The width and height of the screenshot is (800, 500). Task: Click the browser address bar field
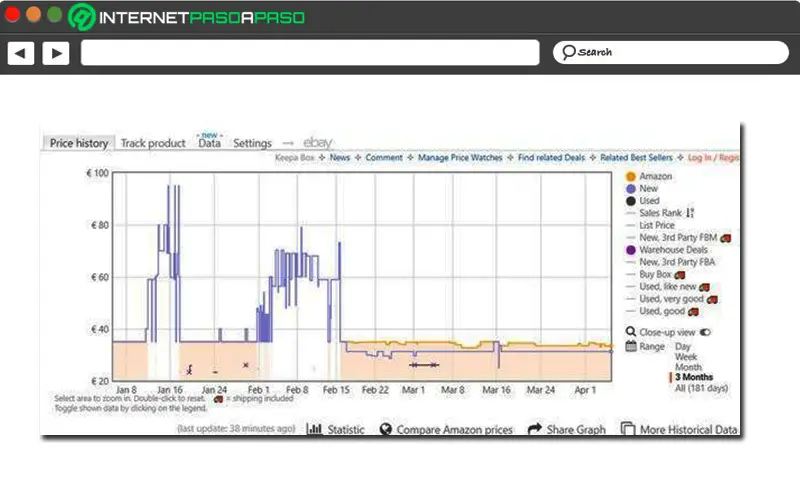pyautogui.click(x=310, y=53)
